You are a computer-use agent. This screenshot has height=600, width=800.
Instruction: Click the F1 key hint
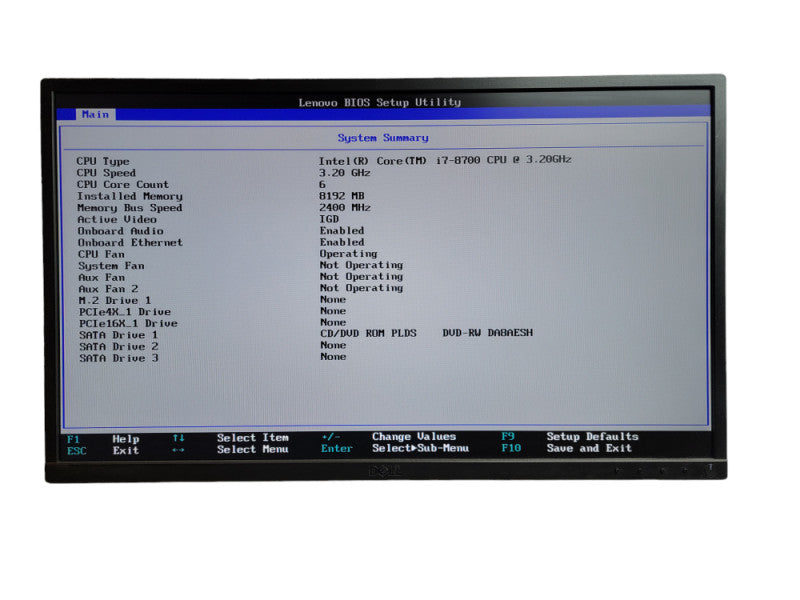(x=73, y=440)
